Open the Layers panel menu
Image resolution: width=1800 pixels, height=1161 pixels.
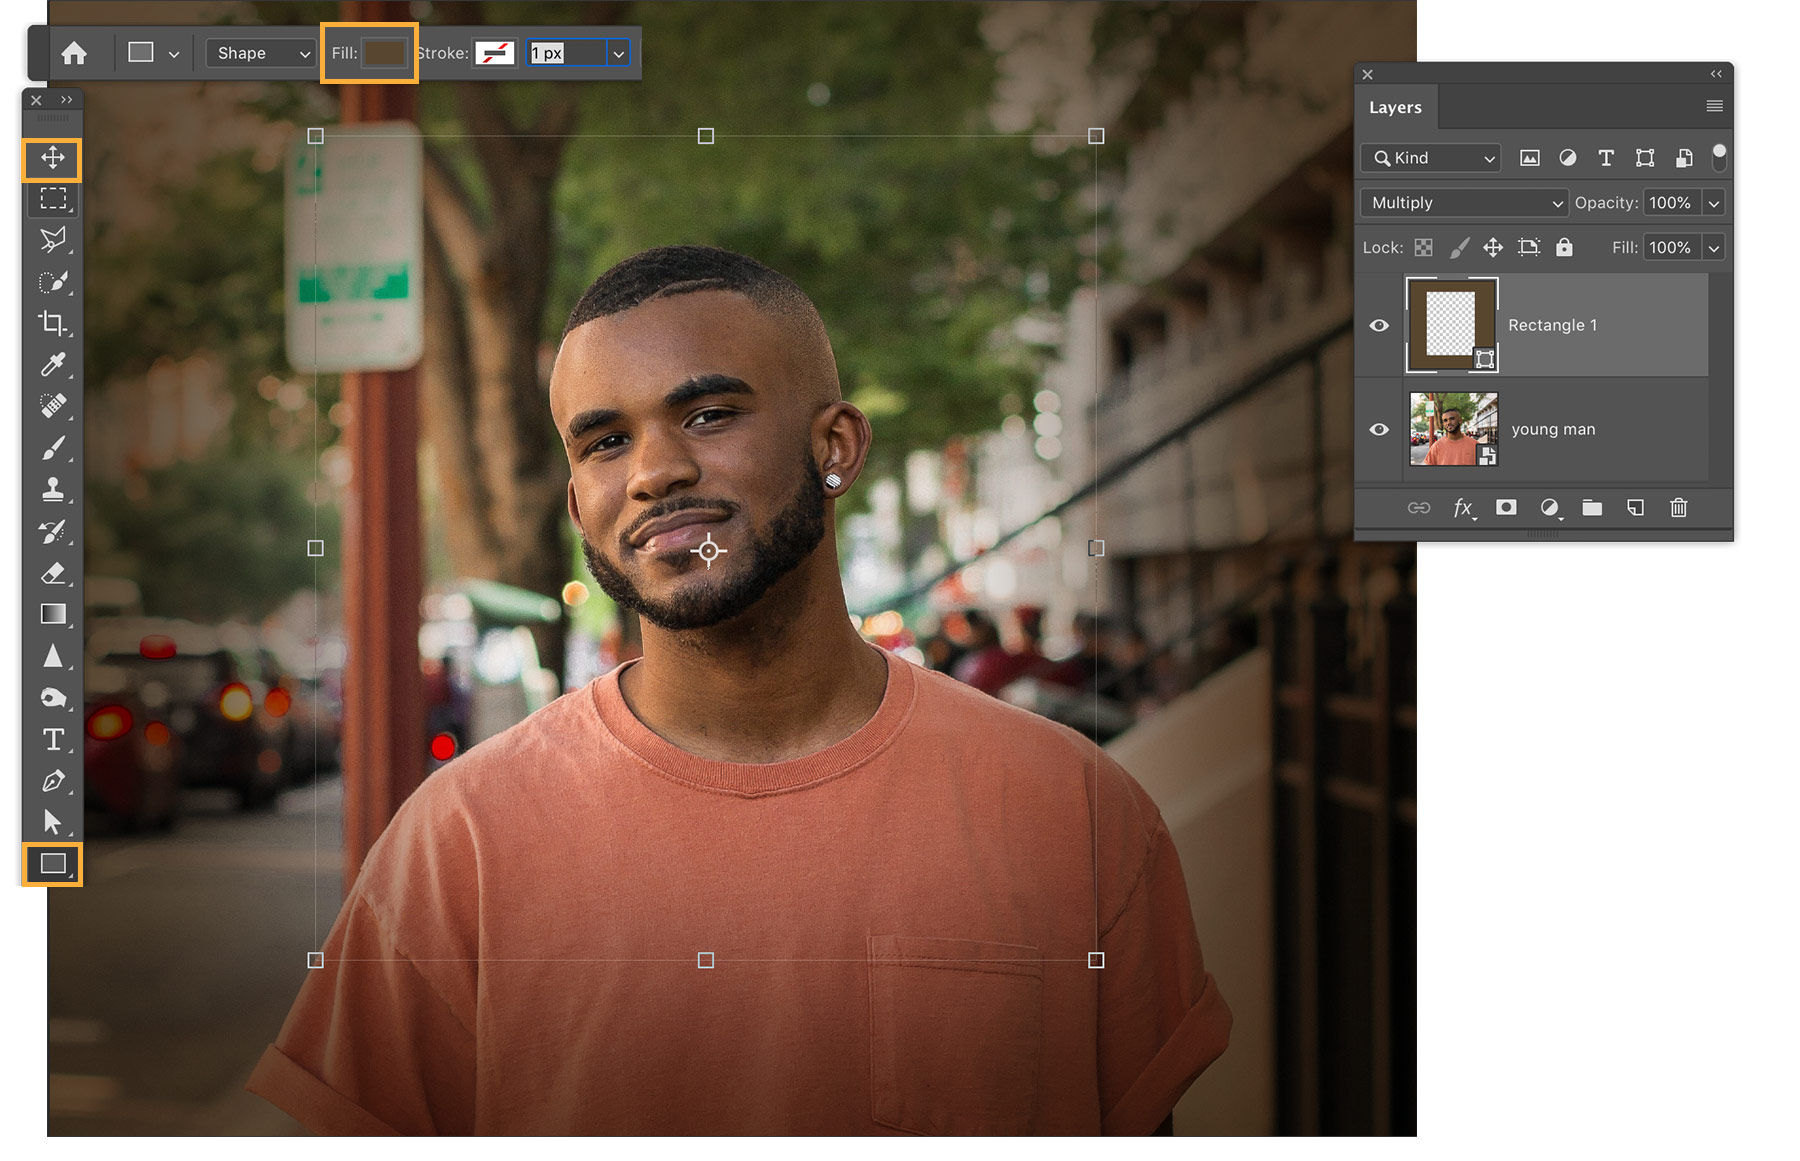click(1714, 105)
